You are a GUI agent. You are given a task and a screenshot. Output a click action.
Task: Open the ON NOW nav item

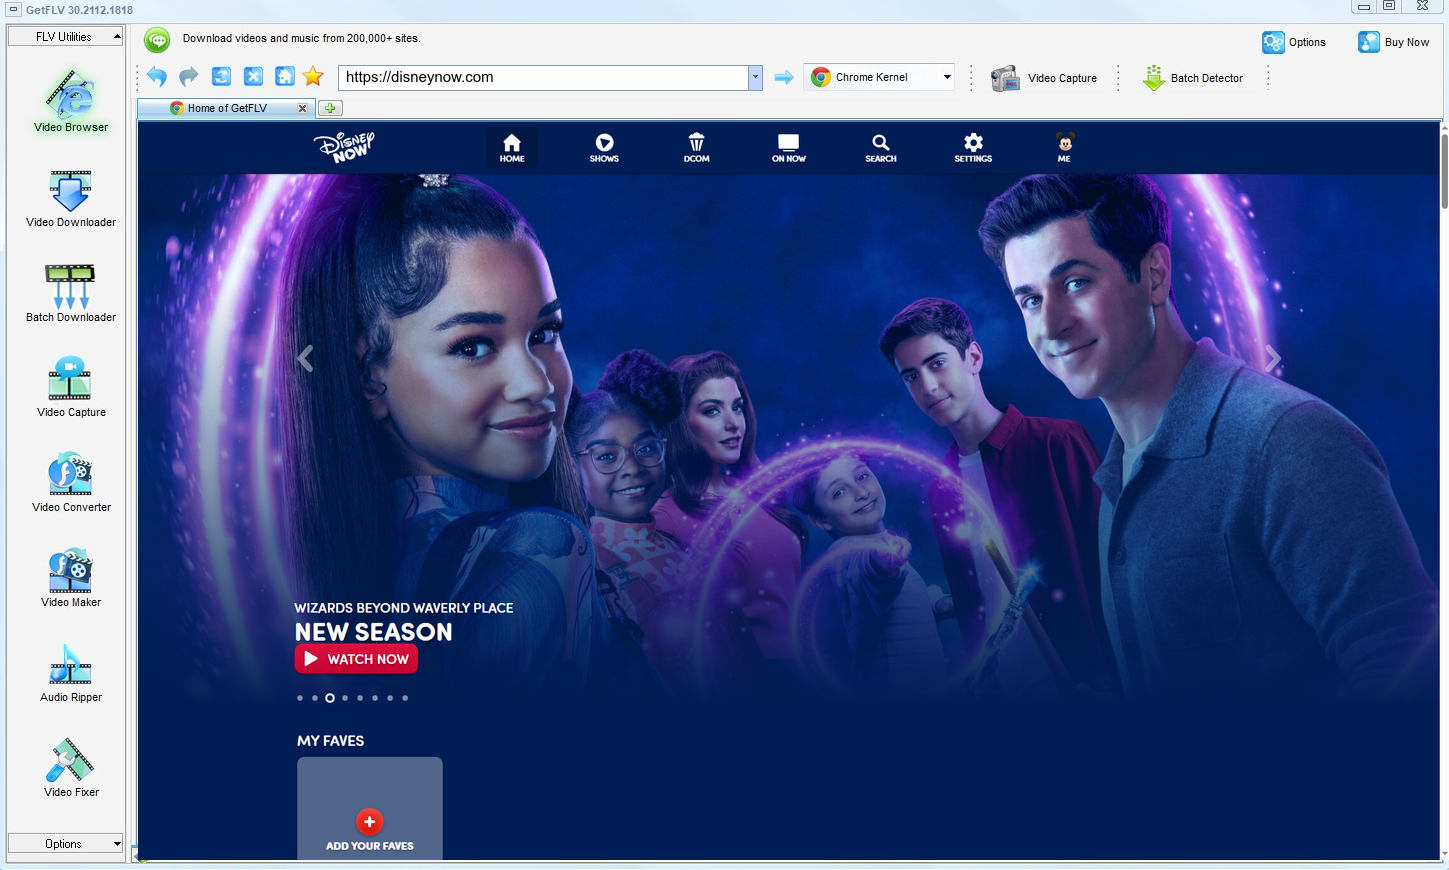click(789, 147)
